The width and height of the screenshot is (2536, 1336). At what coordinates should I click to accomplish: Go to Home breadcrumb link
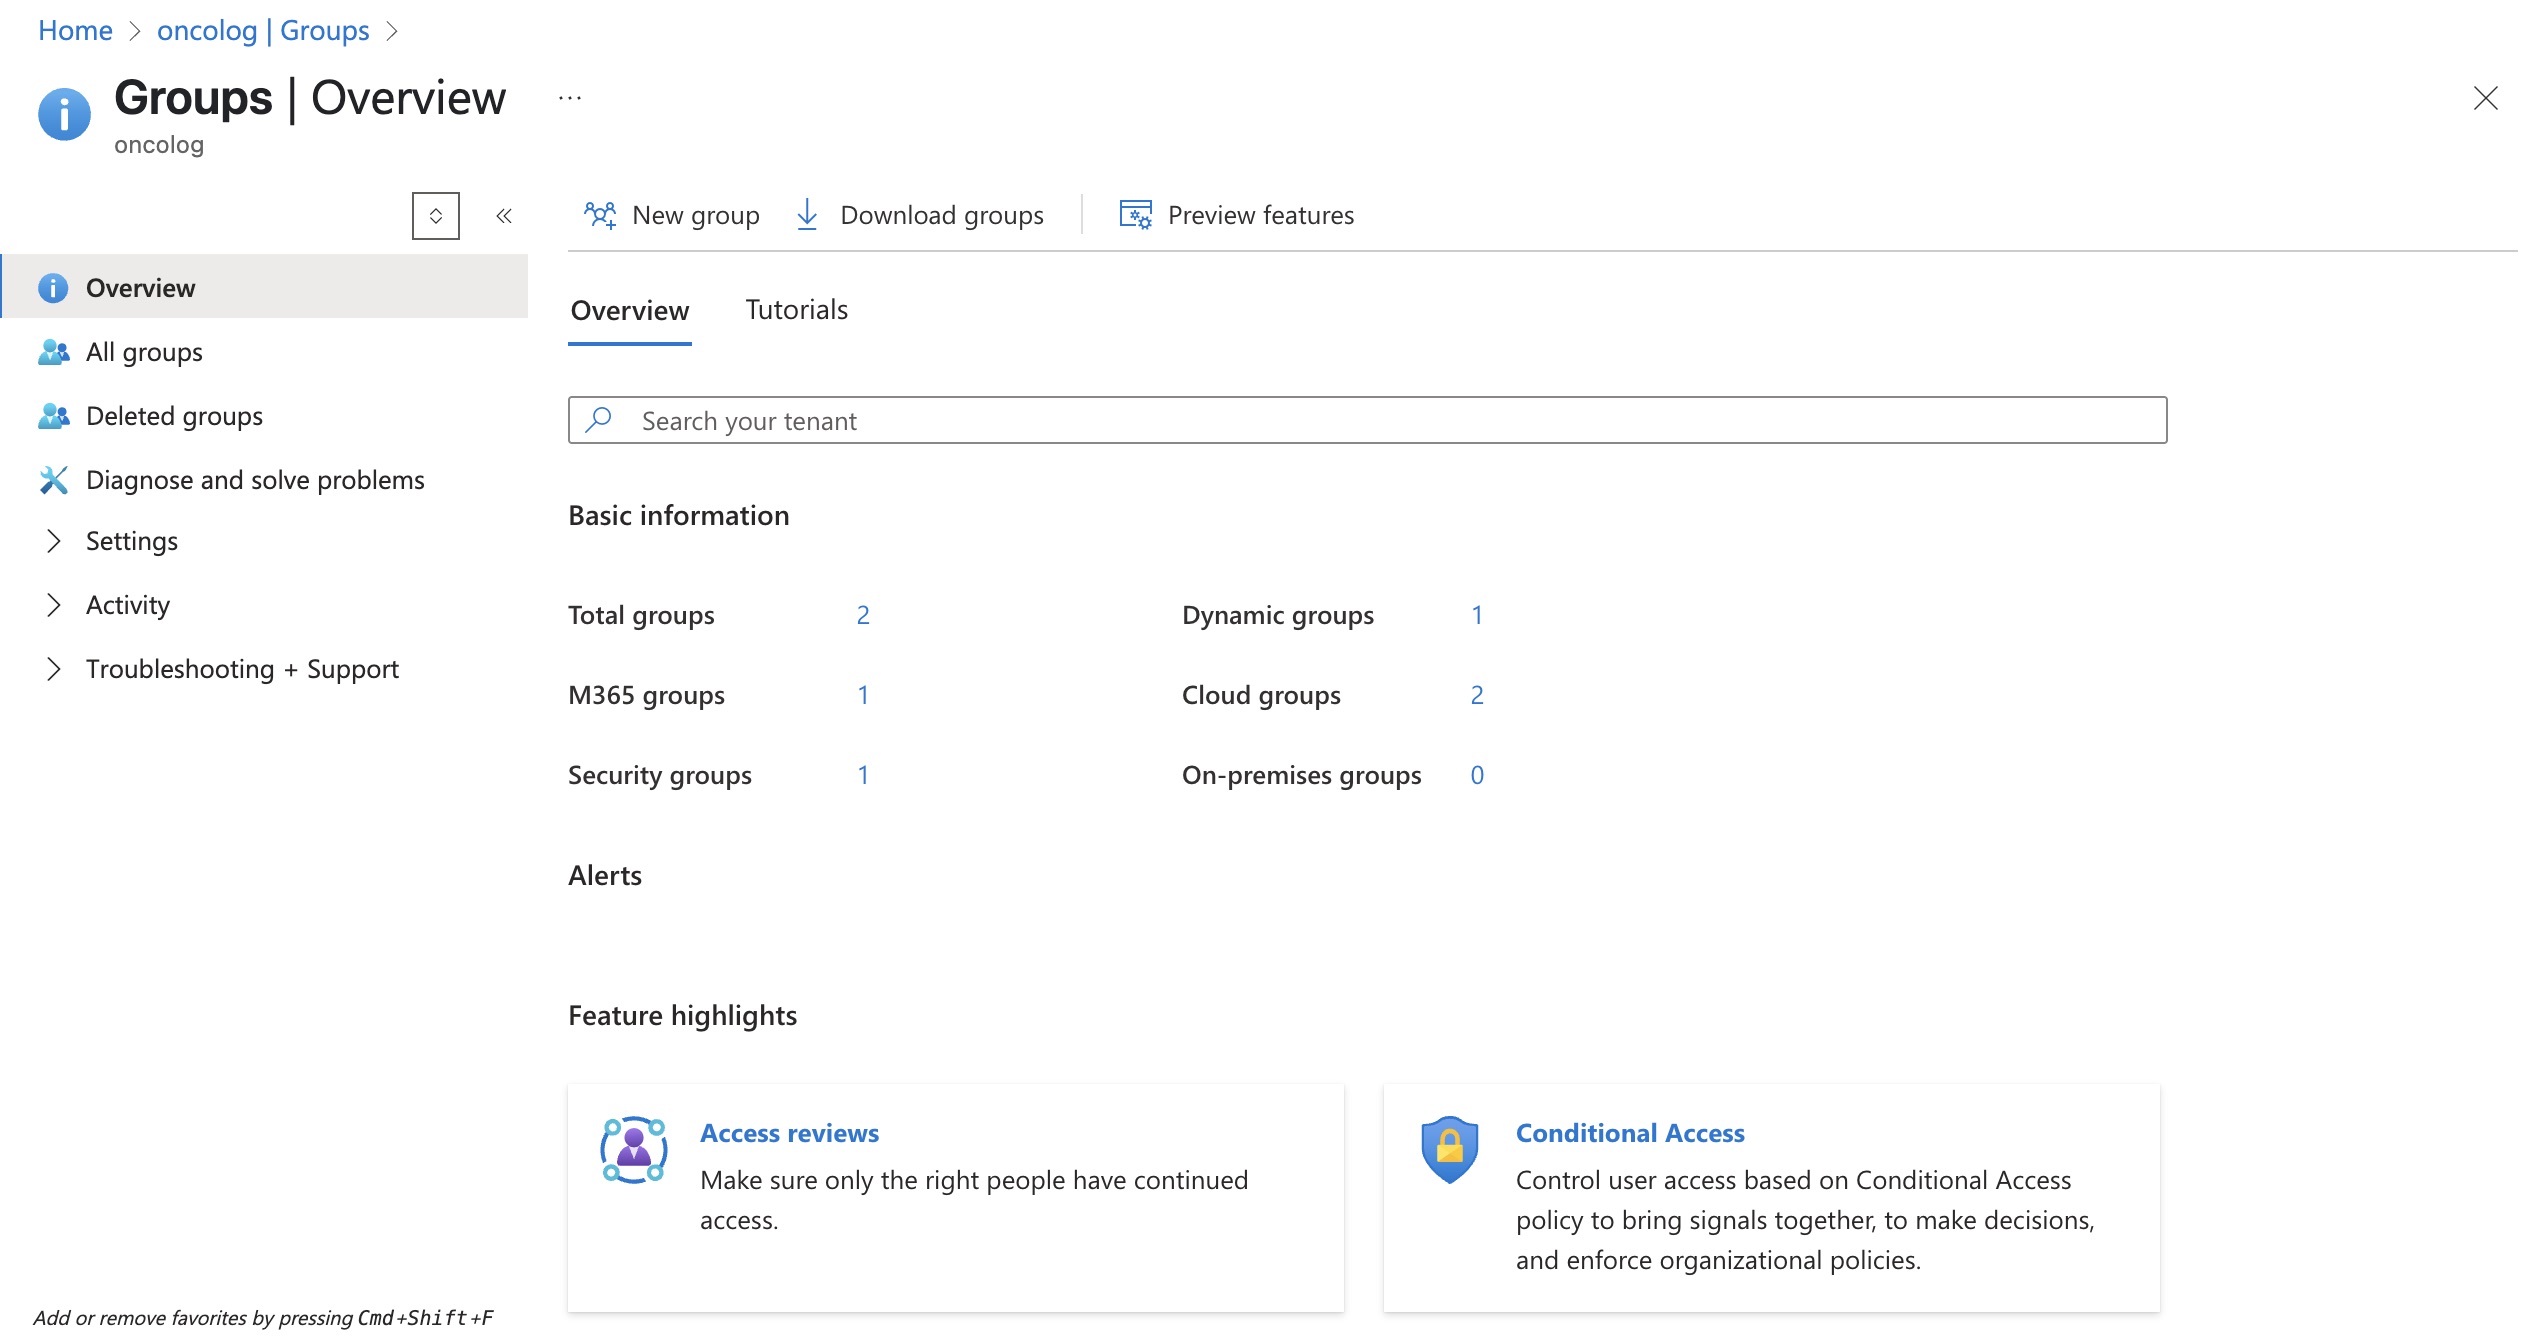pyautogui.click(x=75, y=31)
